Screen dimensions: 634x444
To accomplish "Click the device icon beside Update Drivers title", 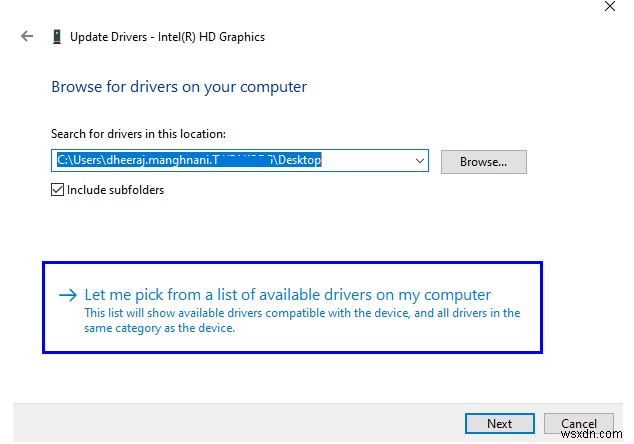I will pyautogui.click(x=57, y=37).
